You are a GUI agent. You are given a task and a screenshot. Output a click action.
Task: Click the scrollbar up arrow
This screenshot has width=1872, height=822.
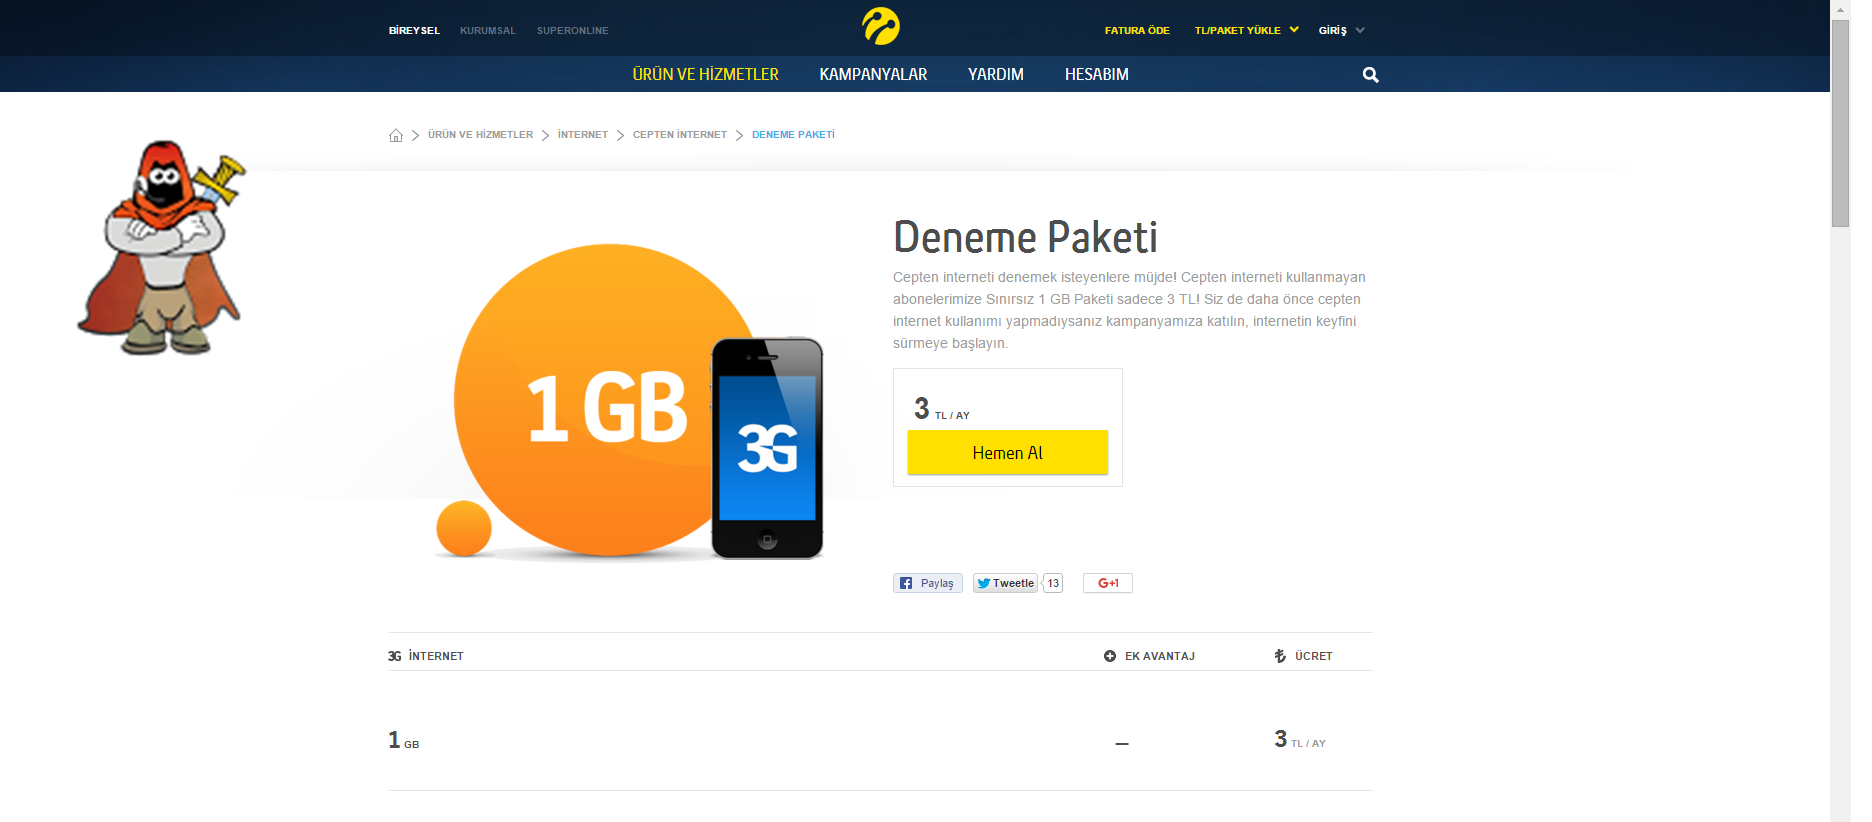click(1840, 9)
